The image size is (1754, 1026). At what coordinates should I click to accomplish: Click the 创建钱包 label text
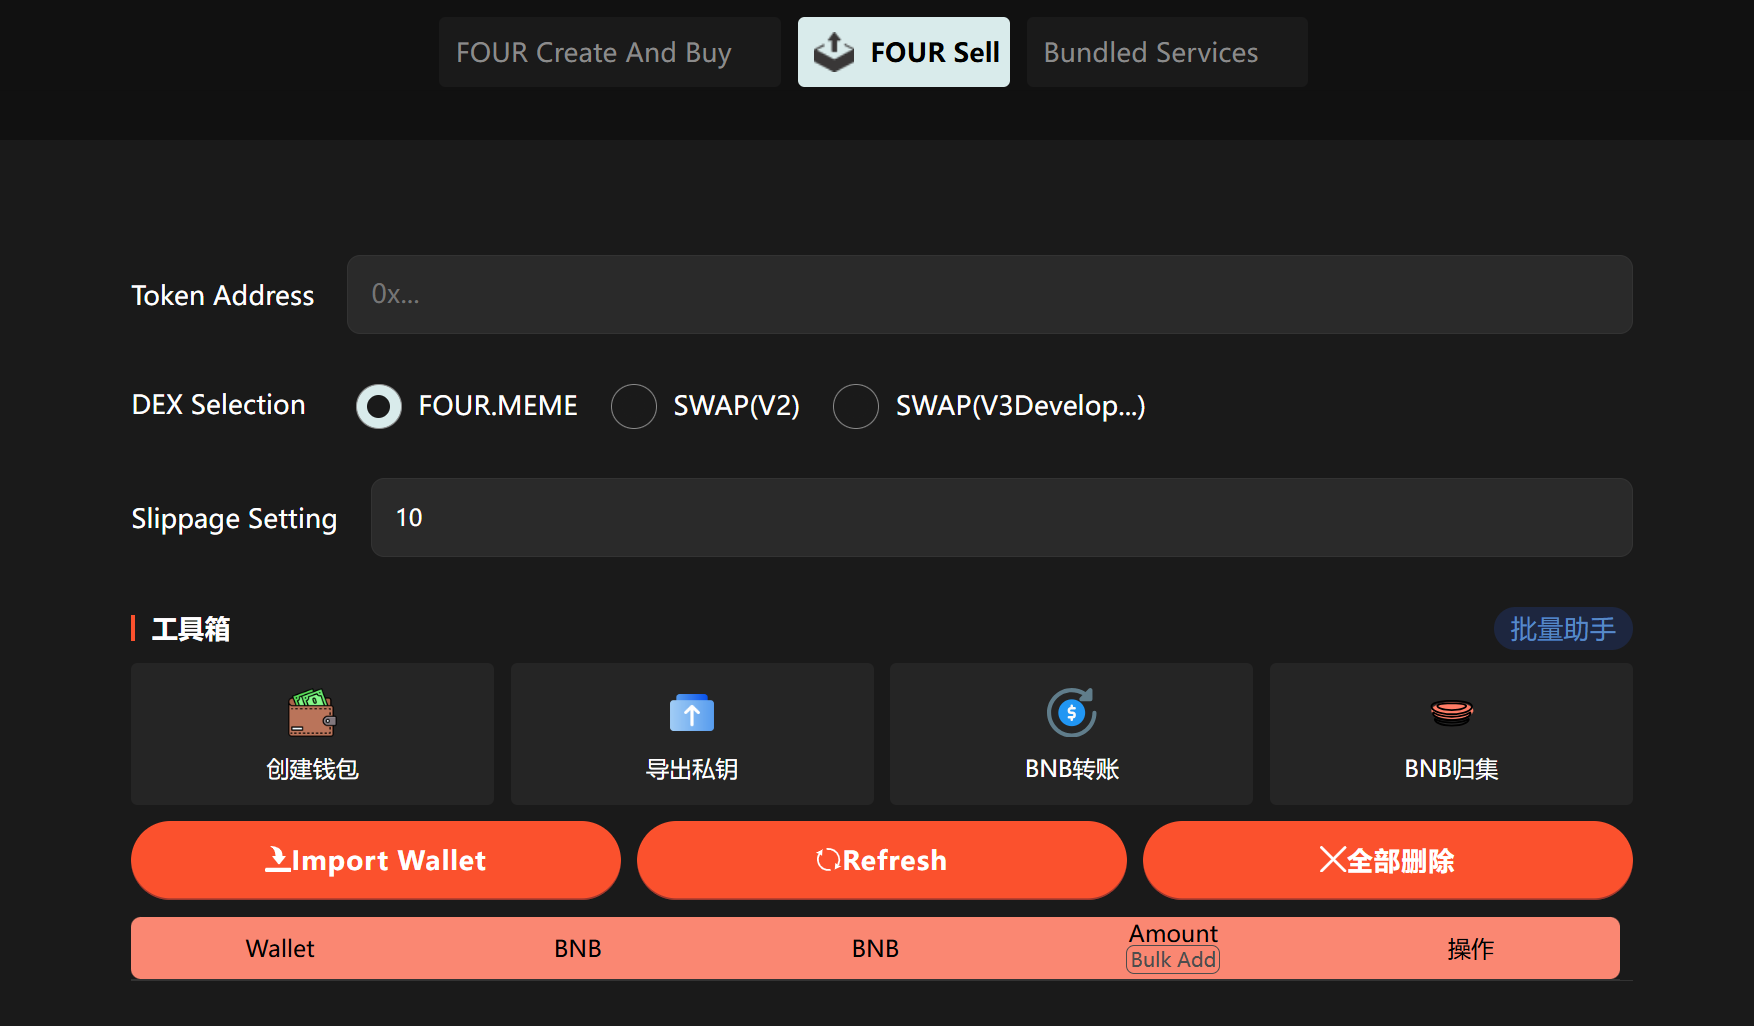[312, 769]
